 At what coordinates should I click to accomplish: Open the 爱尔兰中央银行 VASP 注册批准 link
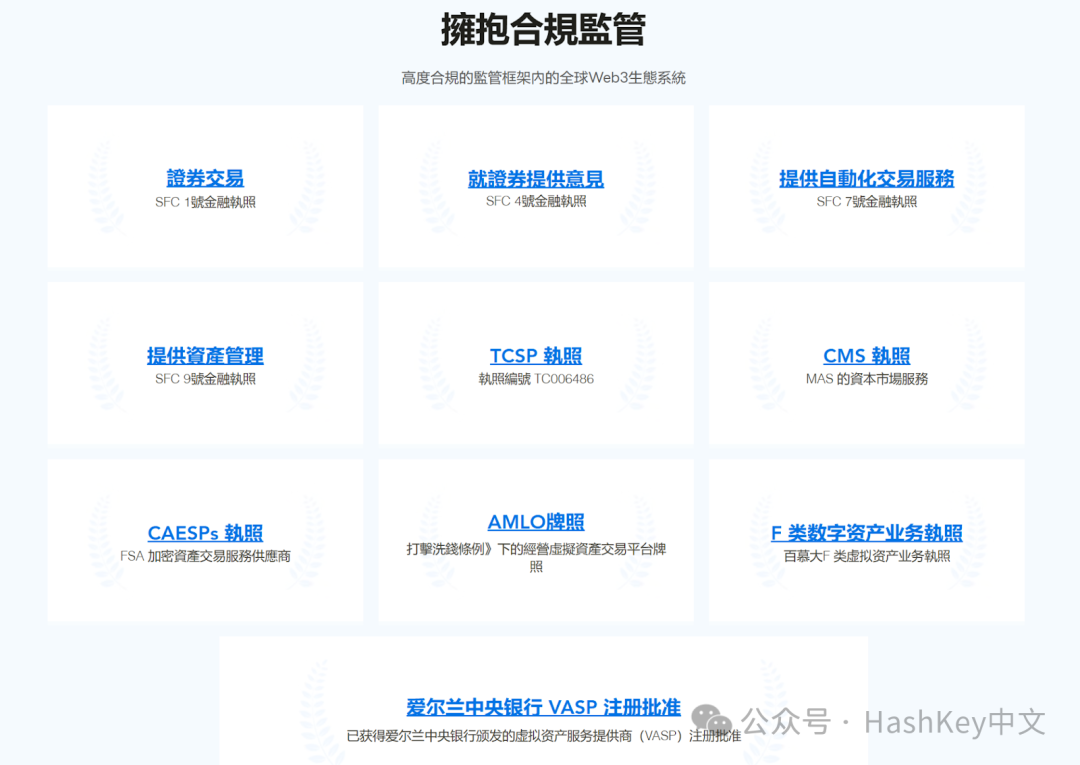(543, 707)
